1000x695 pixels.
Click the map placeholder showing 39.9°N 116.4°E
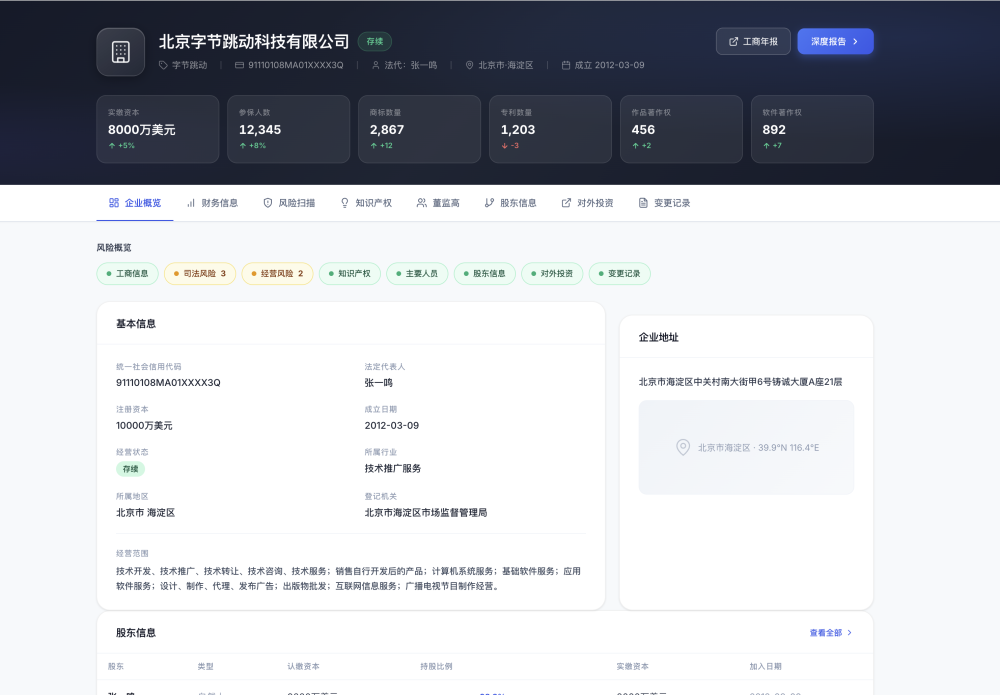click(746, 447)
